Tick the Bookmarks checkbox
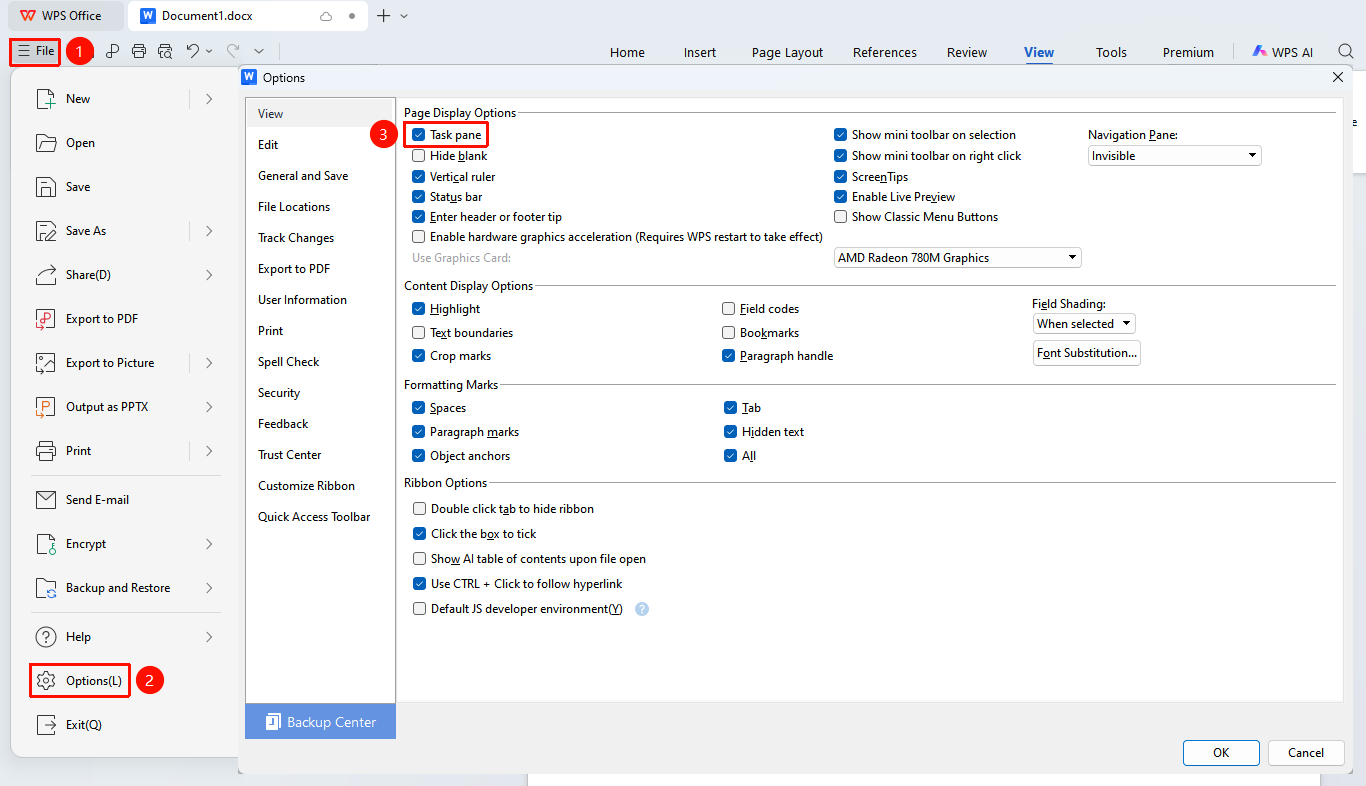The image size is (1366, 786). 729,333
